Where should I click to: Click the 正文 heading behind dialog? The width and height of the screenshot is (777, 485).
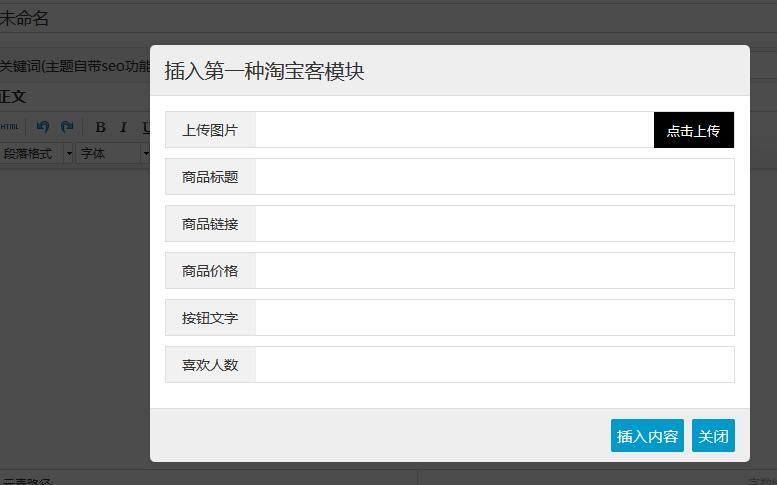(x=13, y=96)
